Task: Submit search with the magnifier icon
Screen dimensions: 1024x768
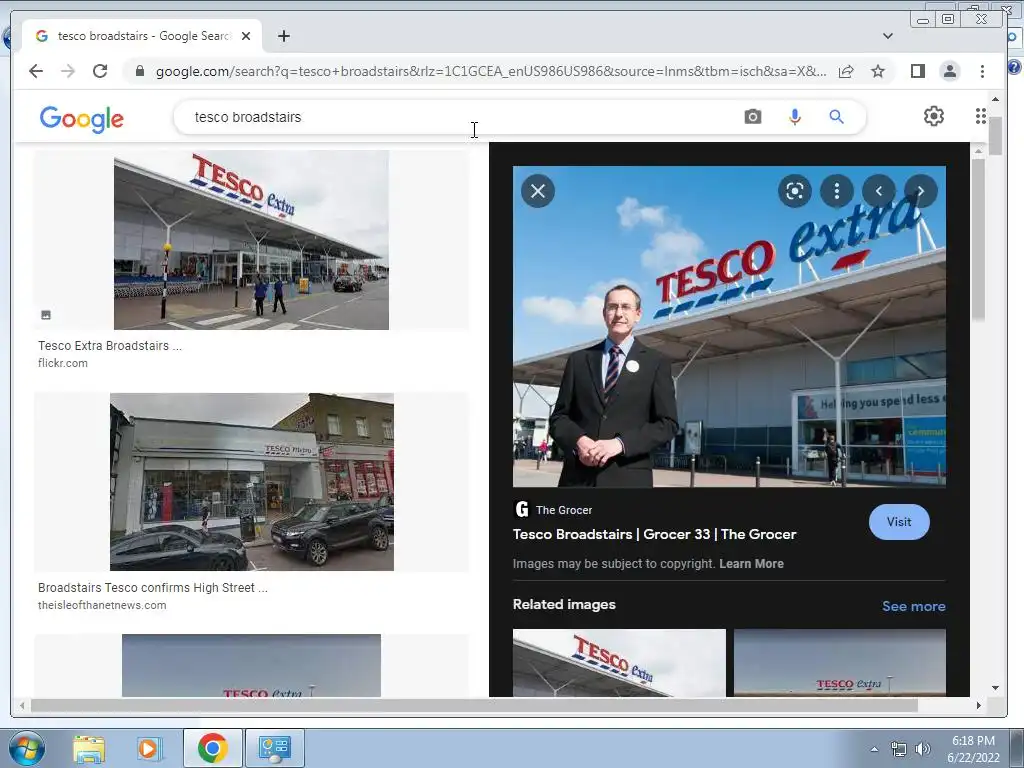Action: pyautogui.click(x=837, y=117)
